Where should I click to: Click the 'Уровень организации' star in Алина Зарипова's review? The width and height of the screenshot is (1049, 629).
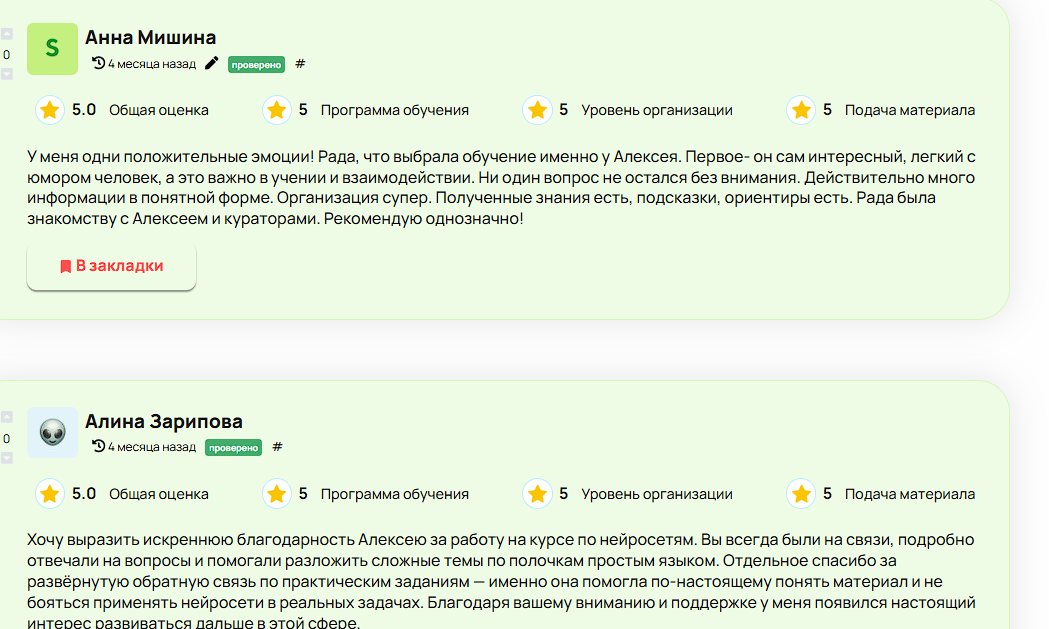tap(537, 494)
